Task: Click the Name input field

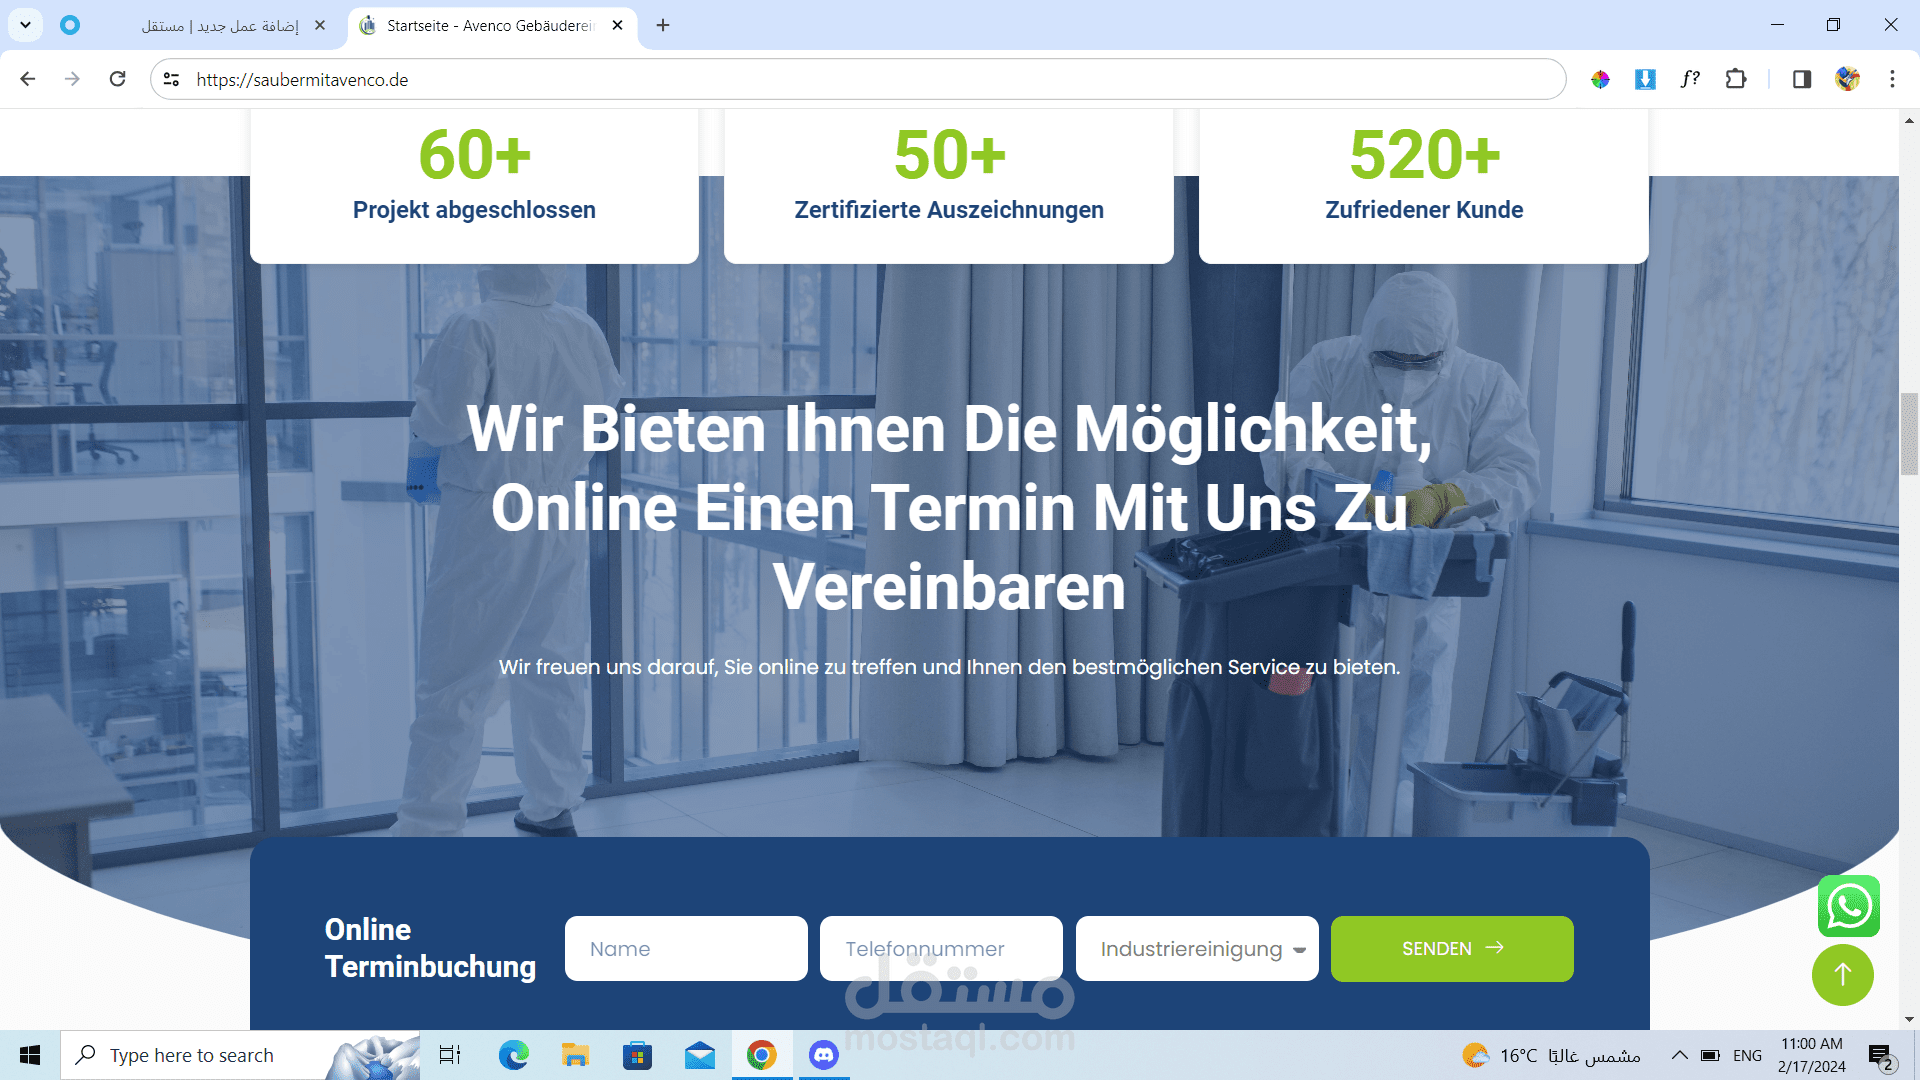Action: coord(686,948)
